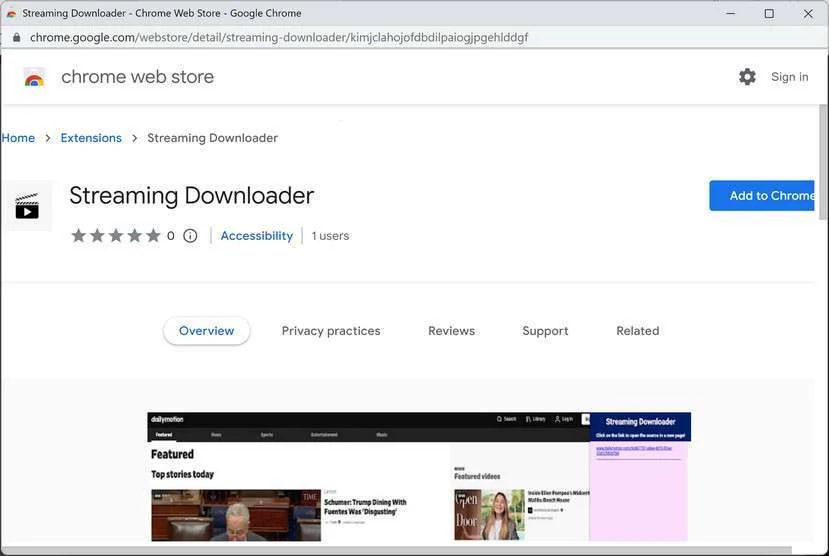Click the rating count '0'

click(170, 236)
